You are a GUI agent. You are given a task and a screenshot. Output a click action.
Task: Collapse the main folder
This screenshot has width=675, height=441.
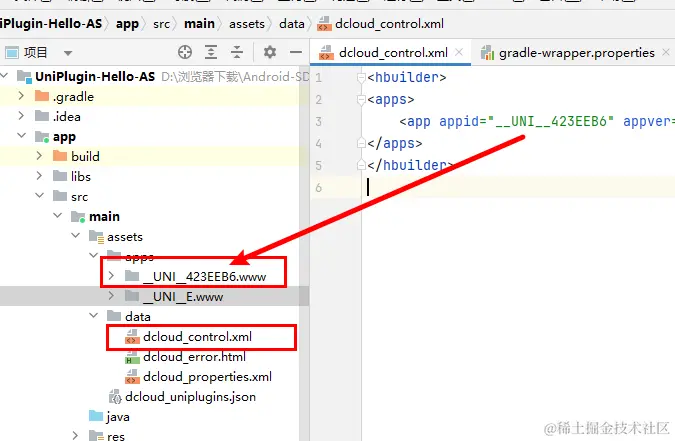pyautogui.click(x=57, y=215)
